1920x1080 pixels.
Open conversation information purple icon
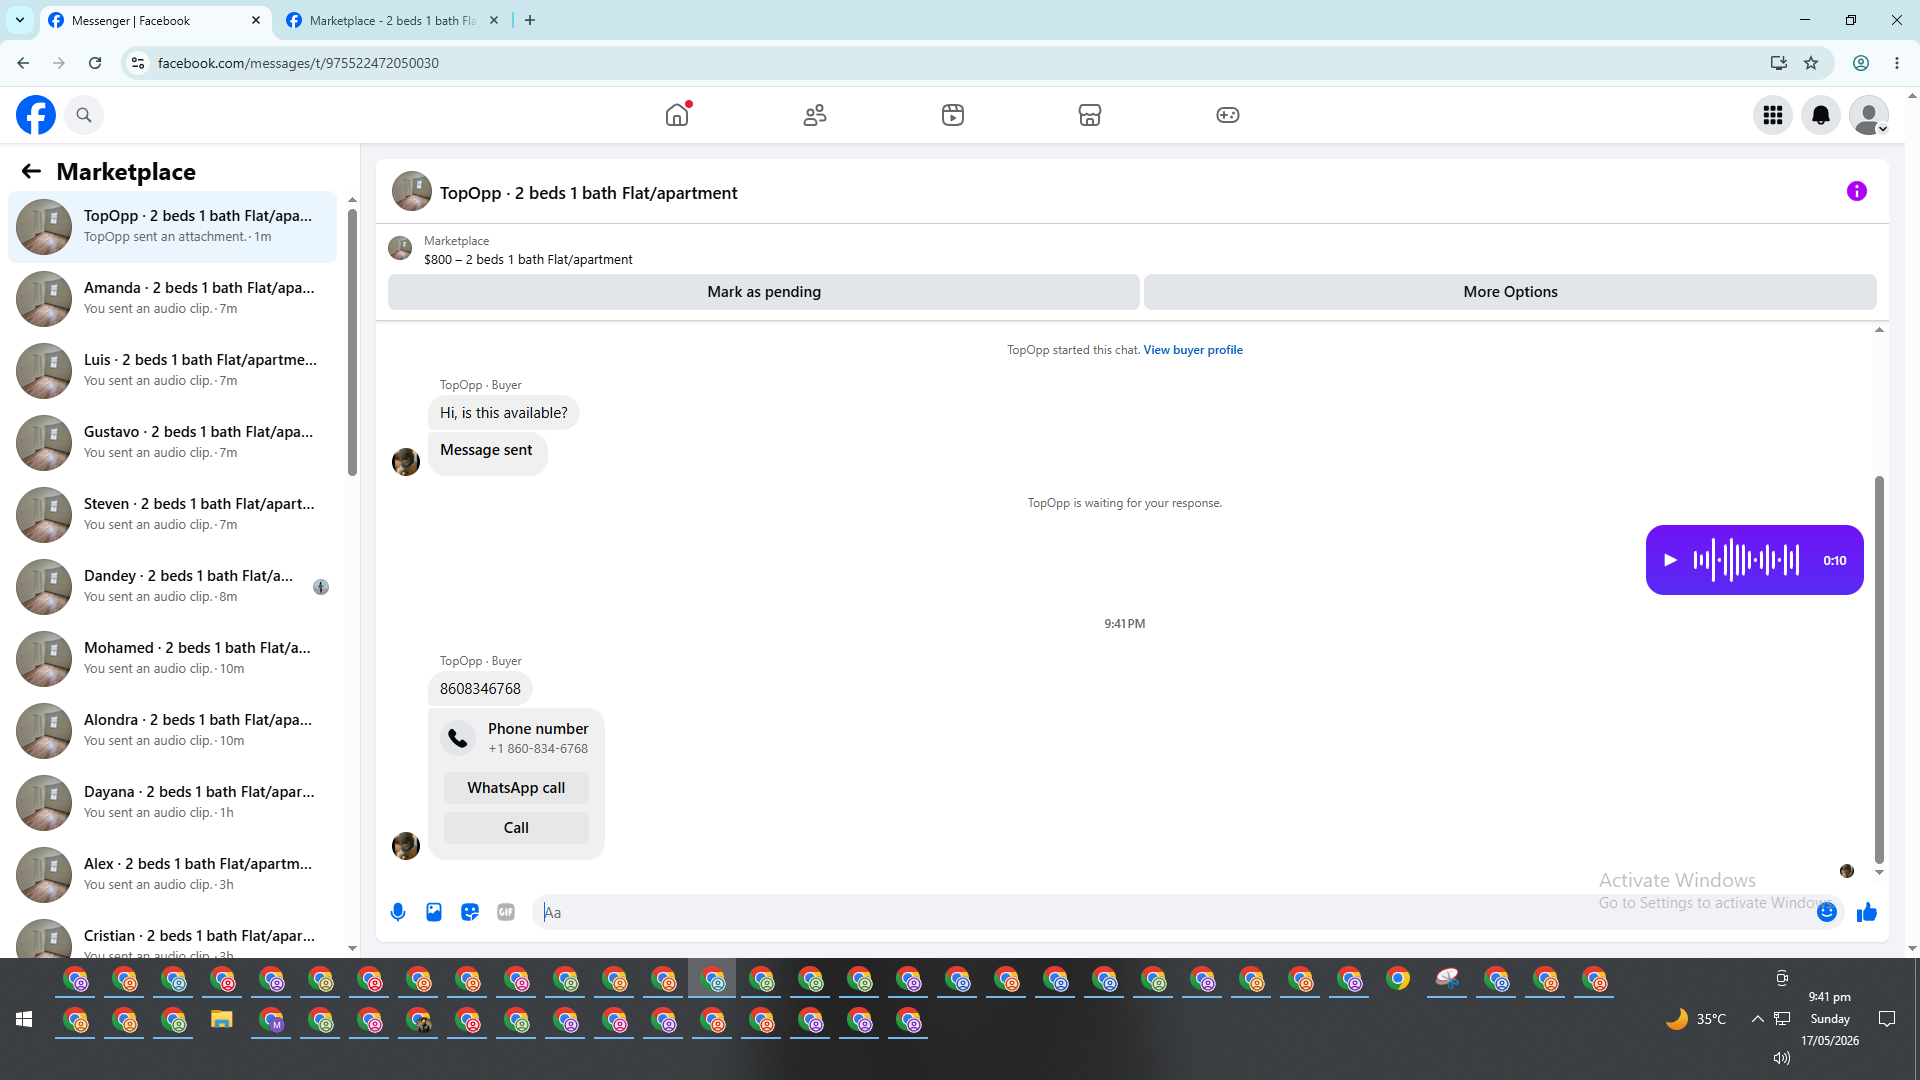1857,191
